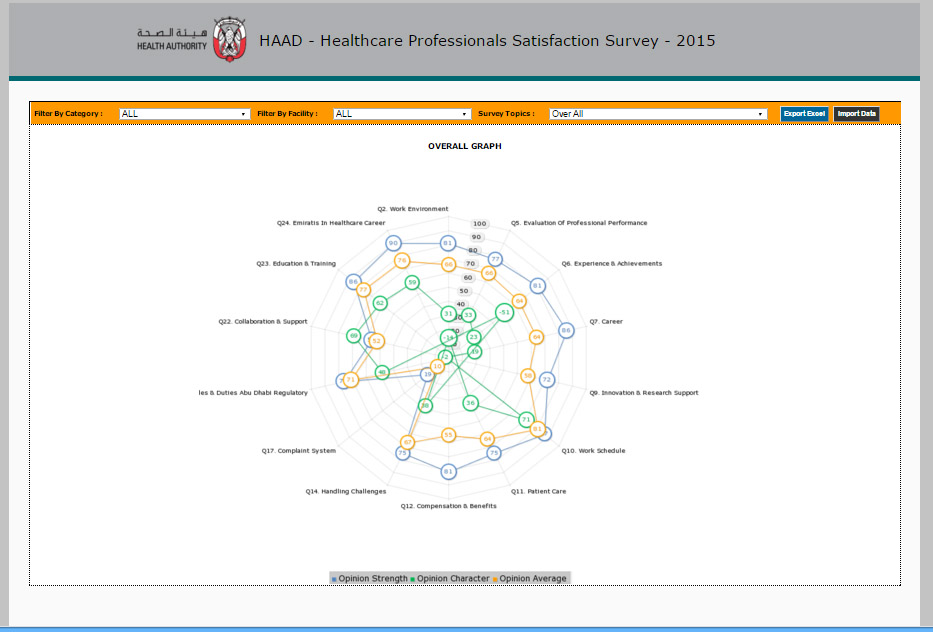Toggle Opinion Strength series in legend
Image resolution: width=933 pixels, height=632 pixels.
pyautogui.click(x=369, y=578)
